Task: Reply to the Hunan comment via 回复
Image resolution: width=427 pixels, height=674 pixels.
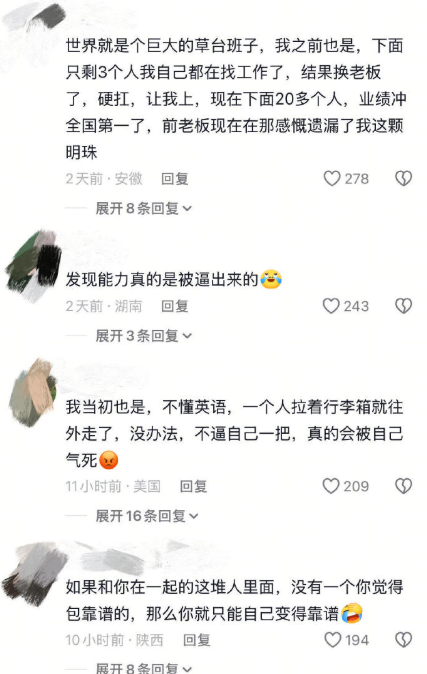Action: pos(175,306)
